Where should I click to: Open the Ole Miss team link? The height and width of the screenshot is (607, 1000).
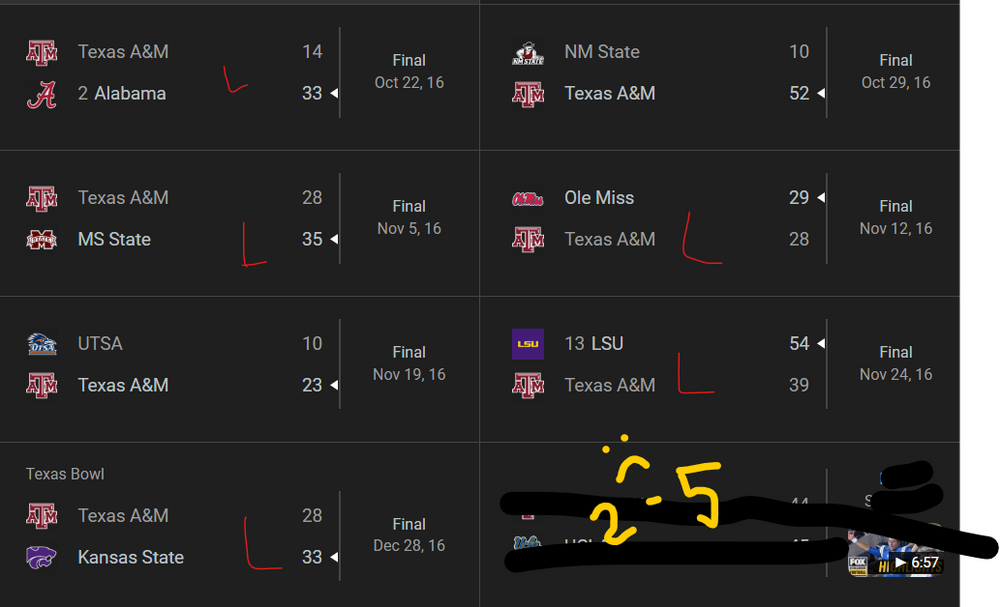click(599, 198)
